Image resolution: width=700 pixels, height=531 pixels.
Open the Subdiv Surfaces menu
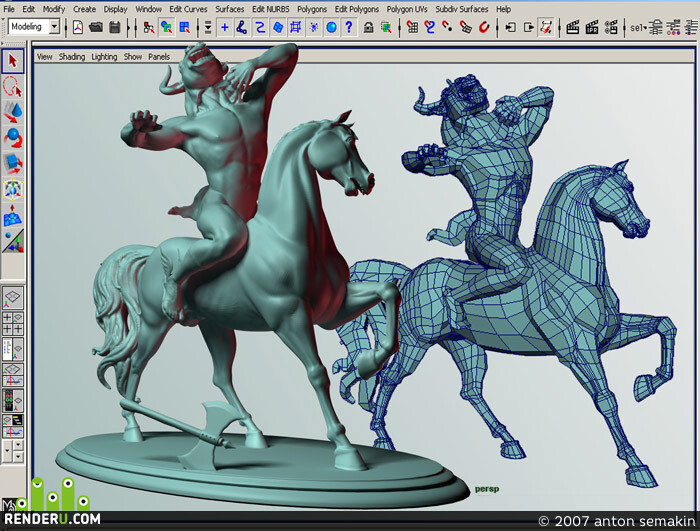(x=462, y=9)
